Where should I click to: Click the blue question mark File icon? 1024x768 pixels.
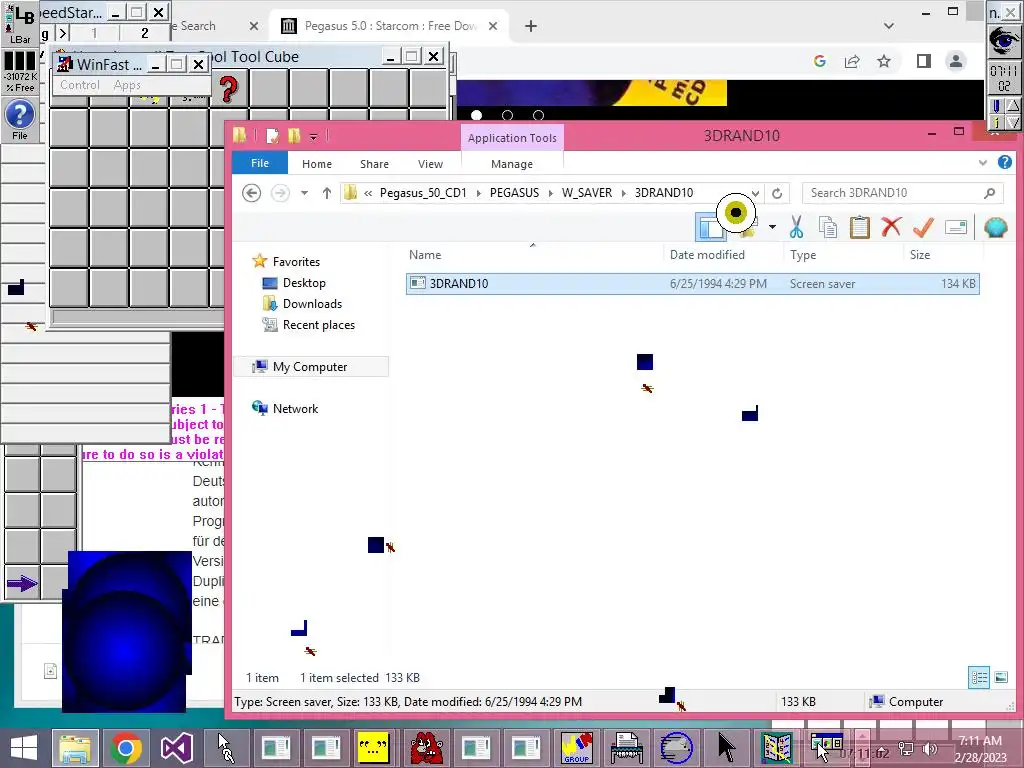pos(20,119)
